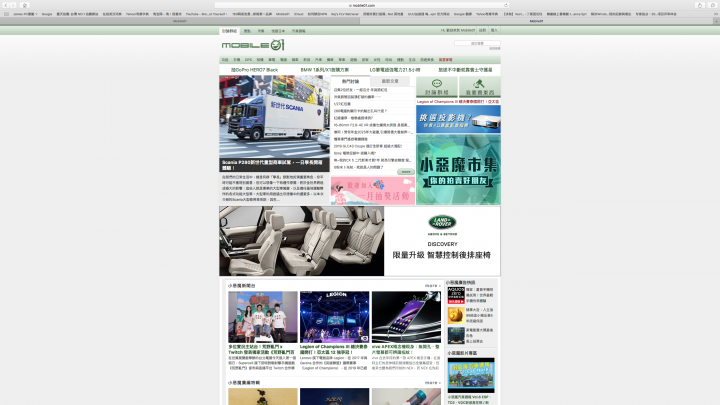The image size is (720, 405).
Task: Open the BMW 1系列 headline link
Action: click(325, 70)
